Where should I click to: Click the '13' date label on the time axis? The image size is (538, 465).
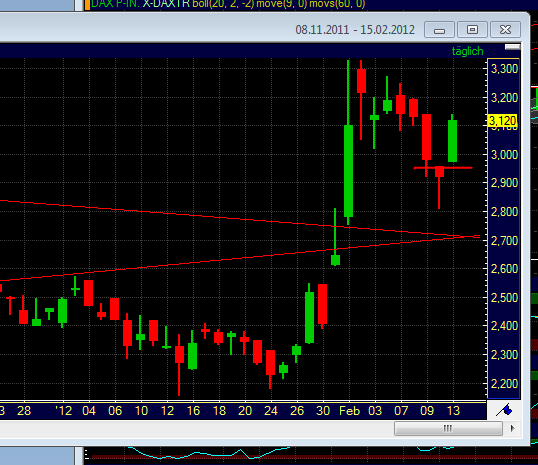pos(453,411)
